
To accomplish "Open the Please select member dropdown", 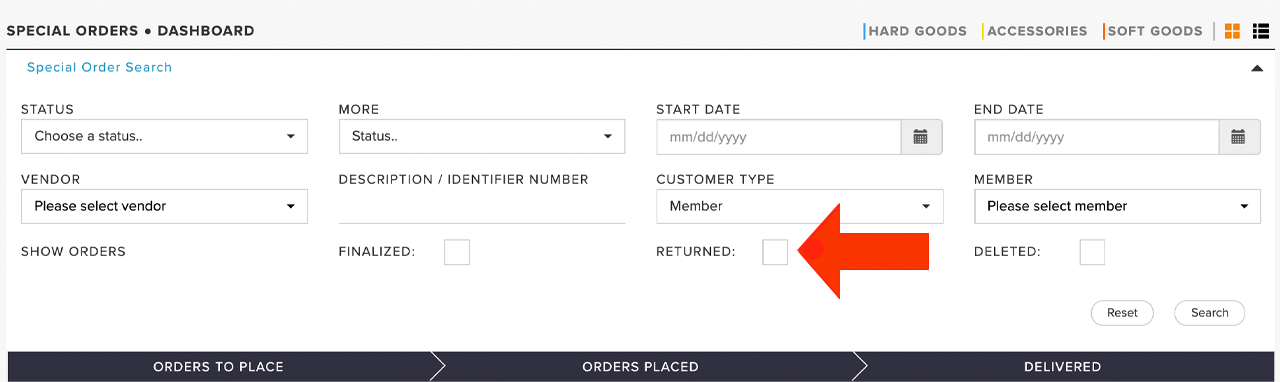I will tap(1117, 206).
